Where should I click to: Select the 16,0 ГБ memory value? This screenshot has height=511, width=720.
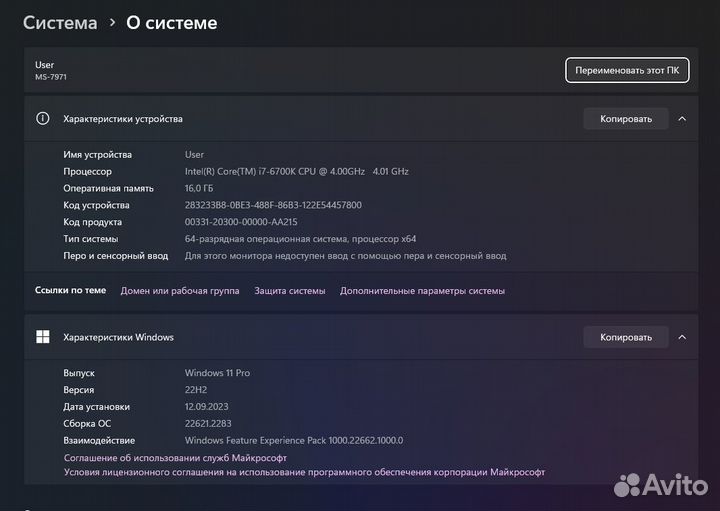(199, 188)
